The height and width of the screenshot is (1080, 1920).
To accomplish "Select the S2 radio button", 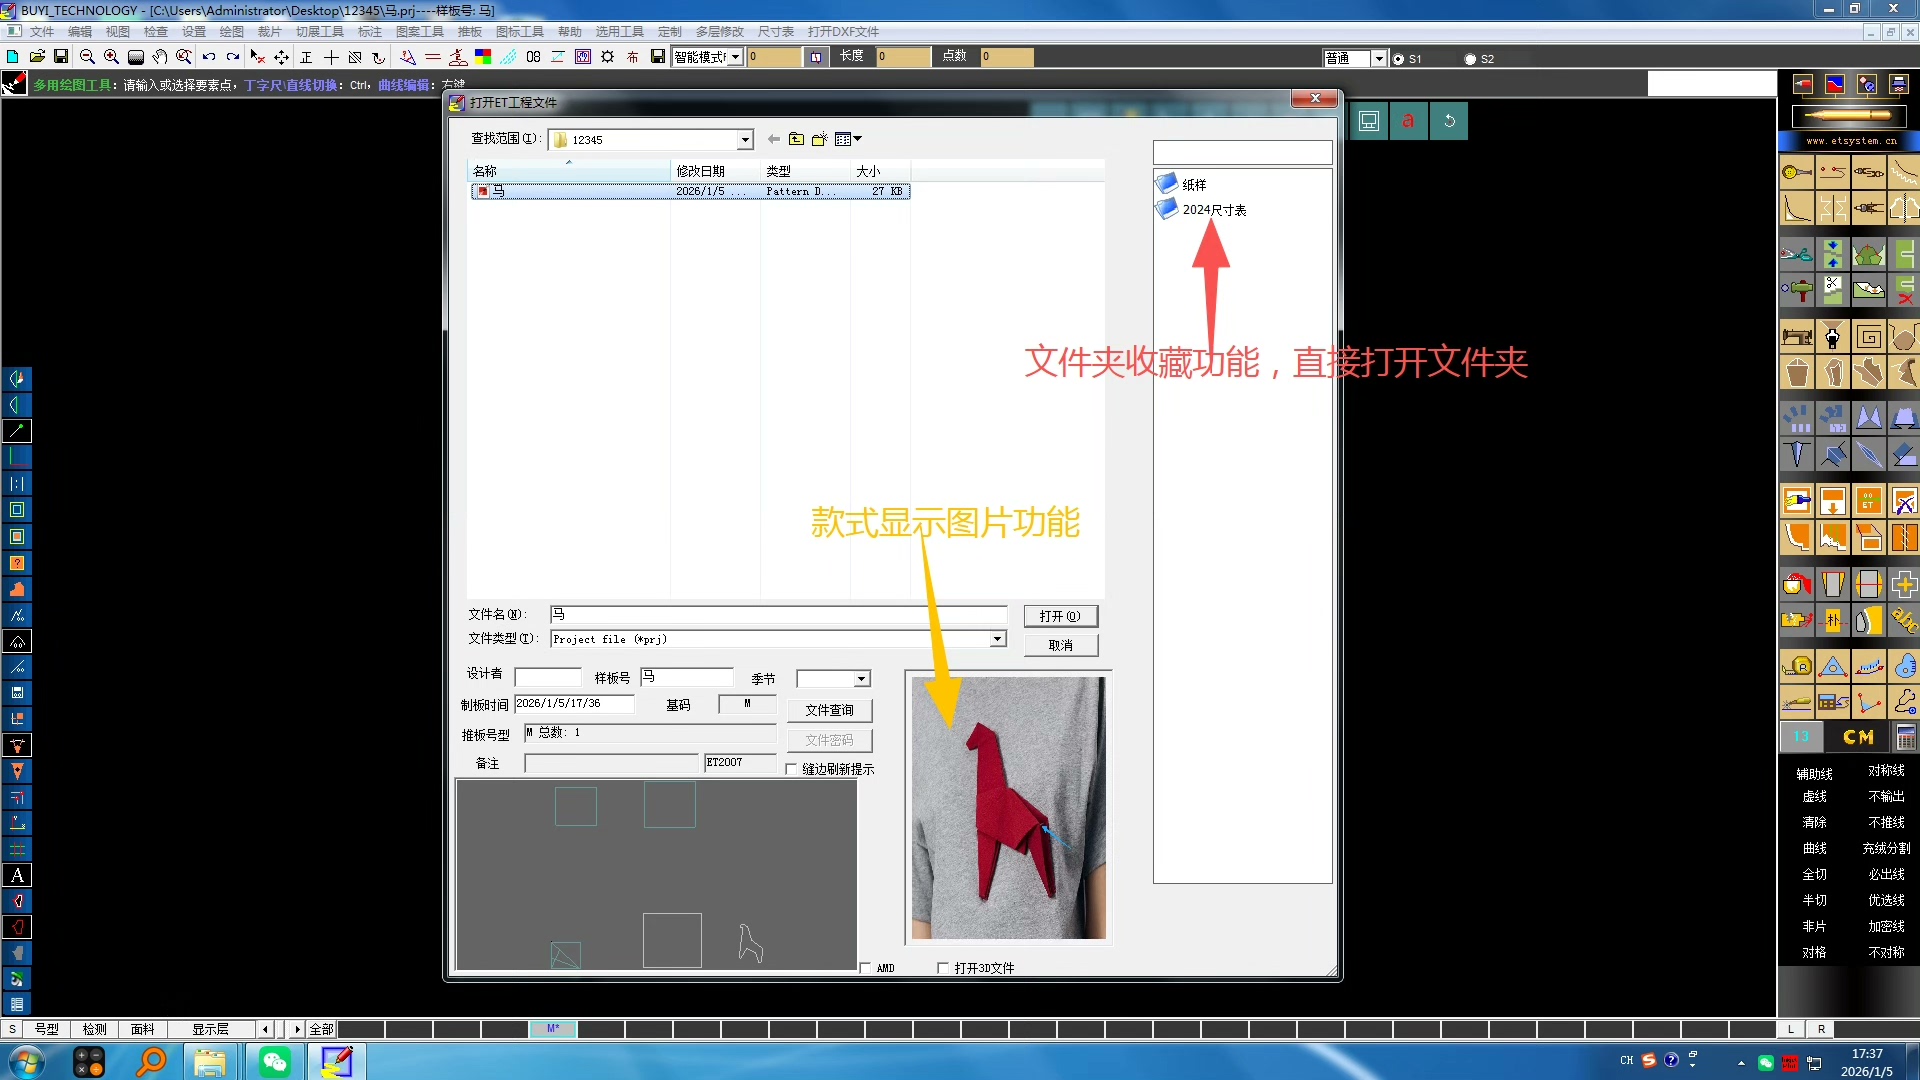I will [x=1470, y=59].
